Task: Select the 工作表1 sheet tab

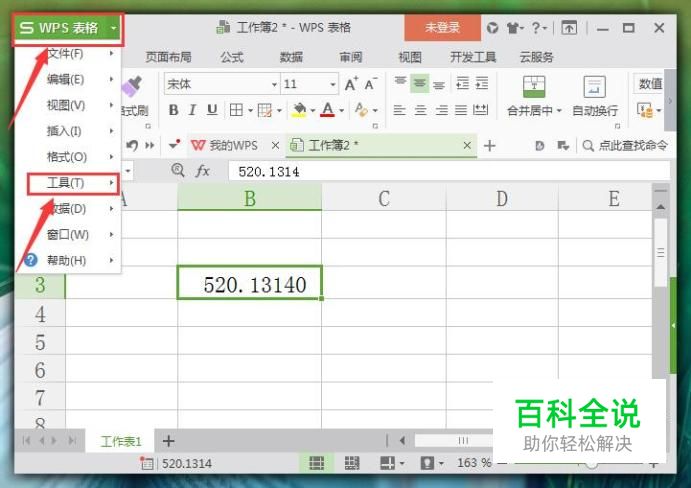Action: tap(121, 441)
